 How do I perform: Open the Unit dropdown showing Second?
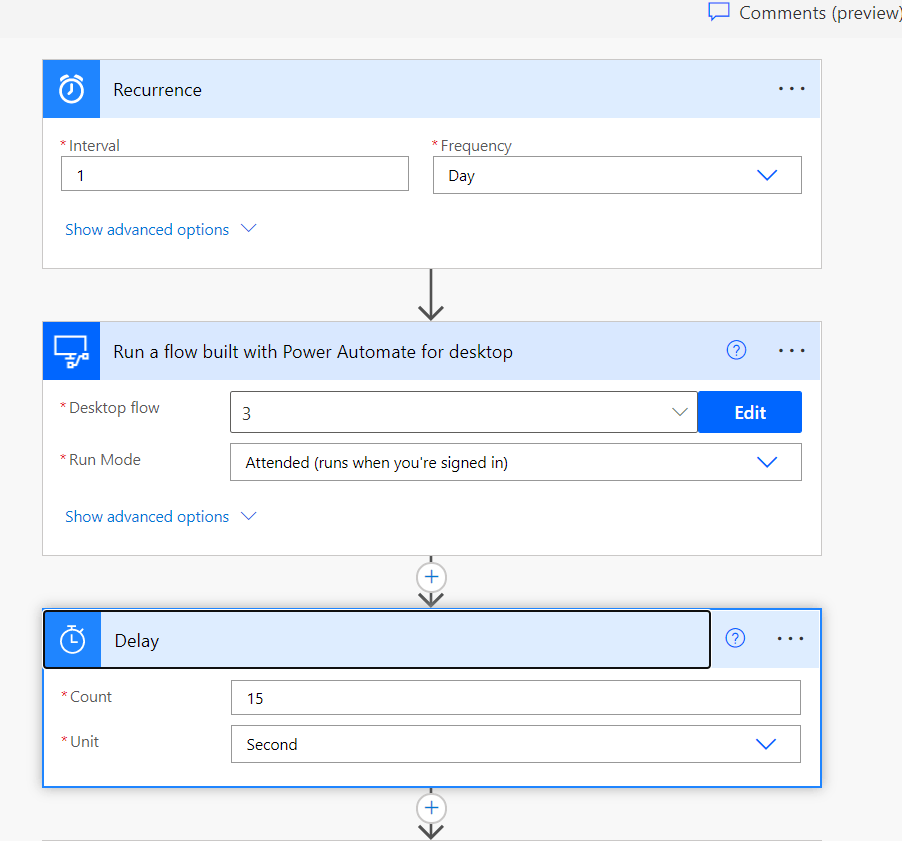pos(515,744)
